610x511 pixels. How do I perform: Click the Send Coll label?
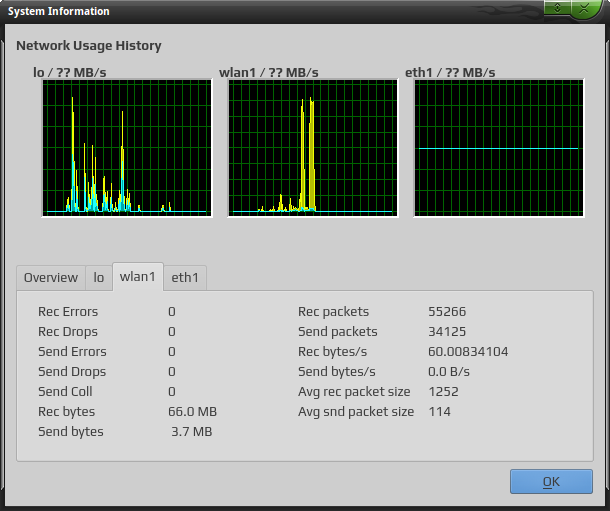click(x=65, y=392)
